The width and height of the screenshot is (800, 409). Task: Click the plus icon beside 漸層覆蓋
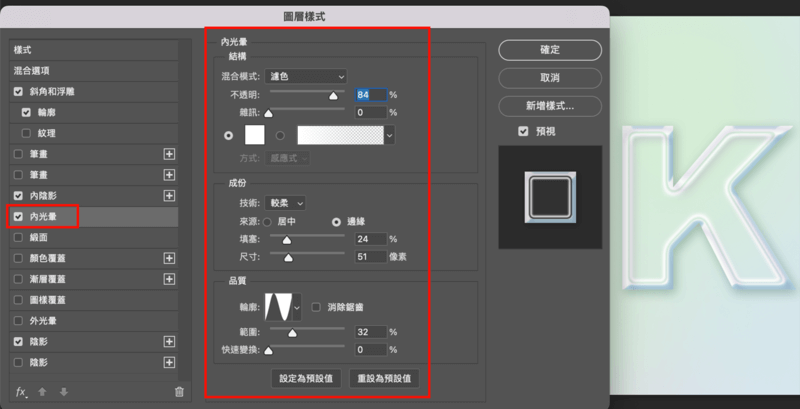pyautogui.click(x=169, y=279)
